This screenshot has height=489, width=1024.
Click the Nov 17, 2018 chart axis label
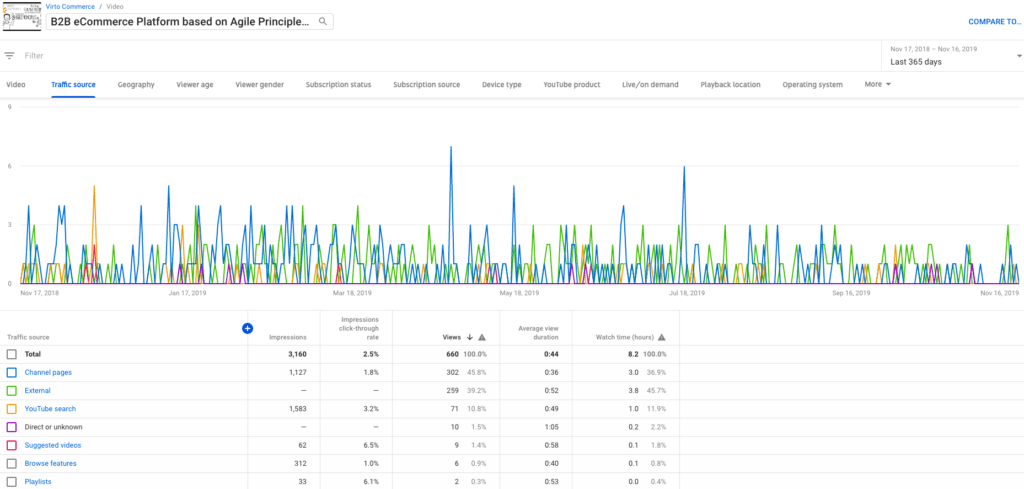[x=39, y=293]
